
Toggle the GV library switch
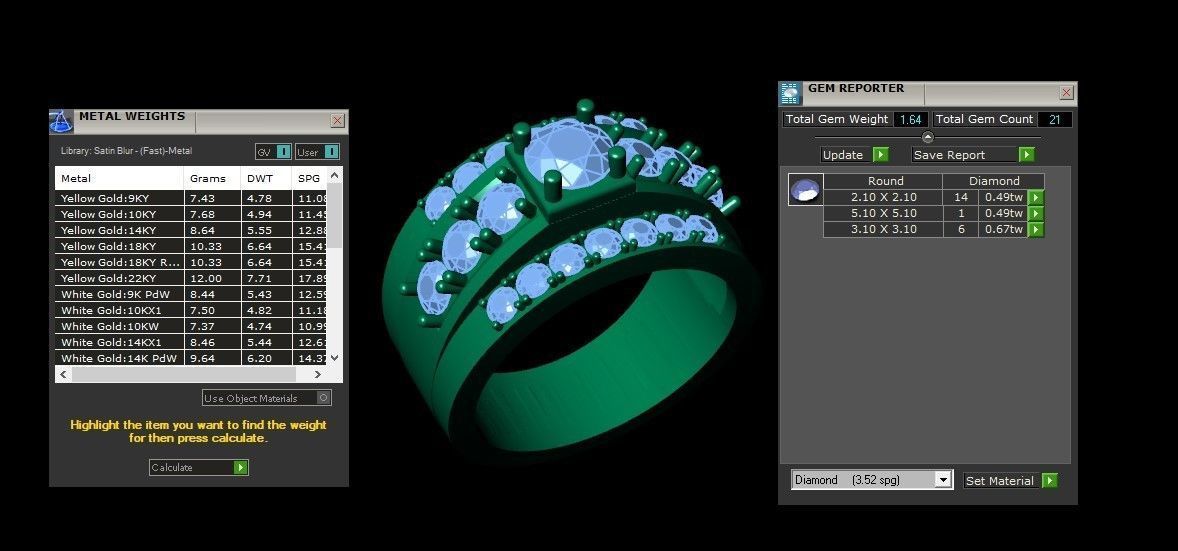283,152
